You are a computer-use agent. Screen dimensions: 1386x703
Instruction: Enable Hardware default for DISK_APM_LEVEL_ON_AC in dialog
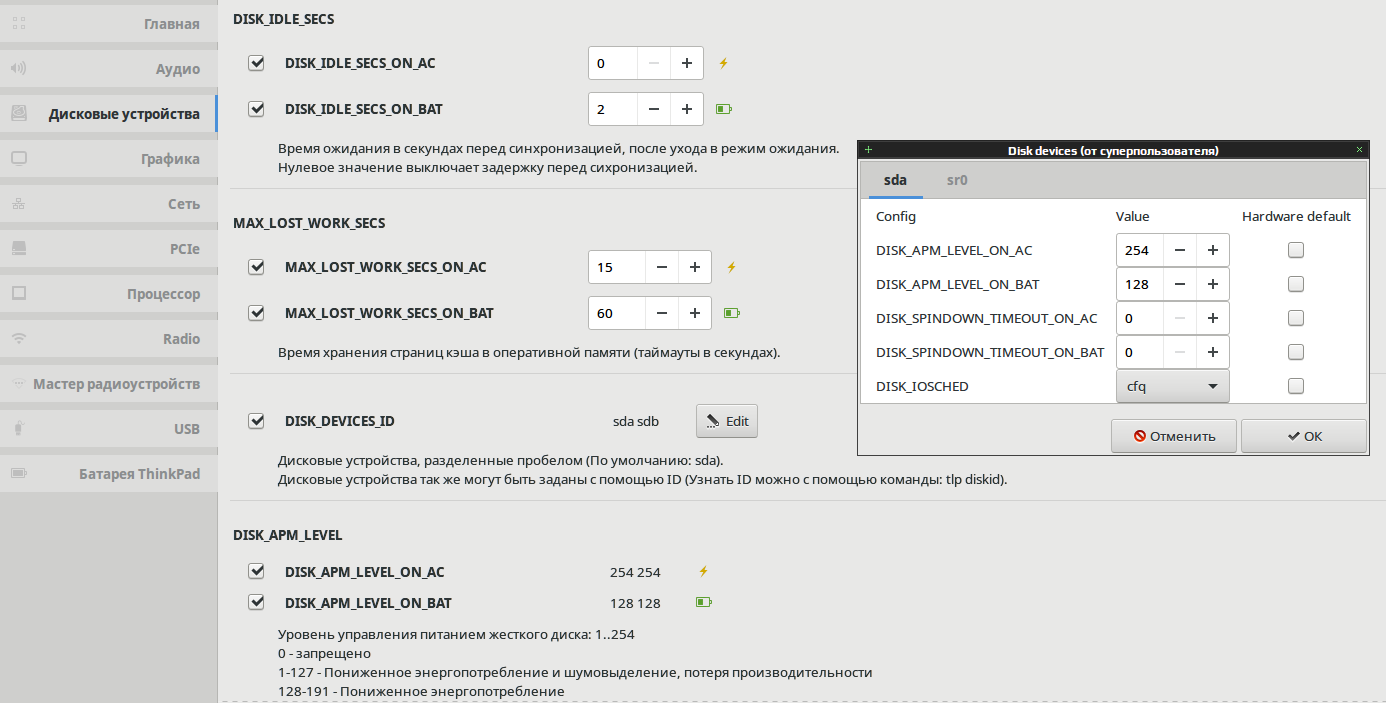click(x=1296, y=250)
